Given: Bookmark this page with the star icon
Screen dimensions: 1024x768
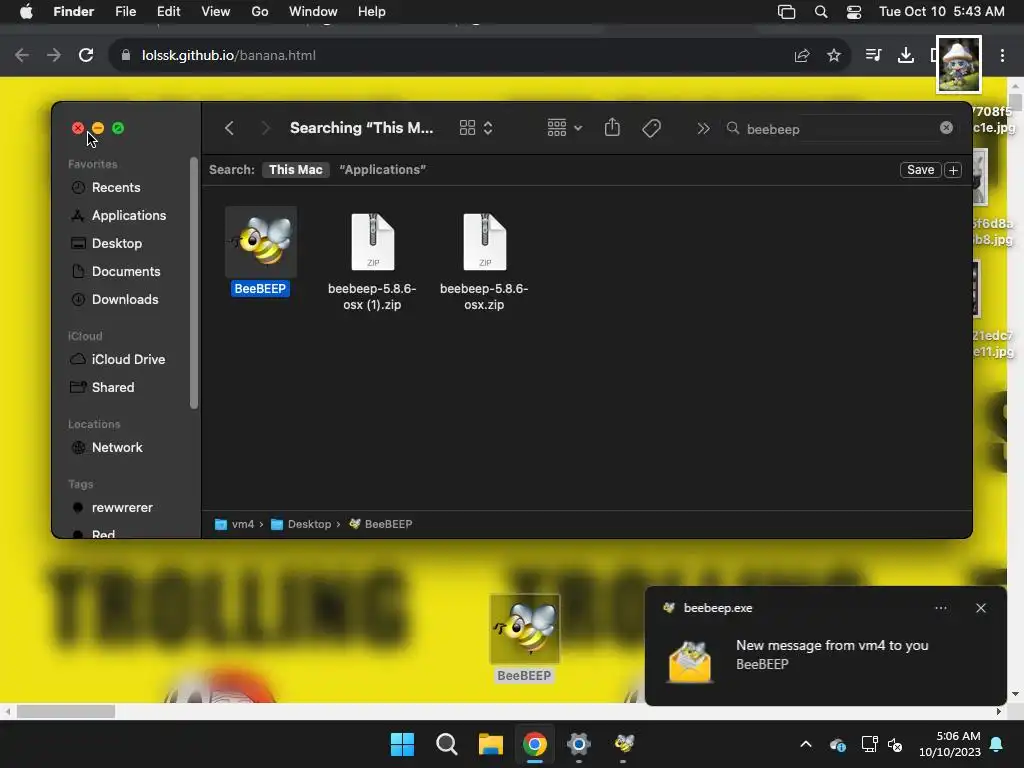Looking at the screenshot, I should [x=834, y=56].
